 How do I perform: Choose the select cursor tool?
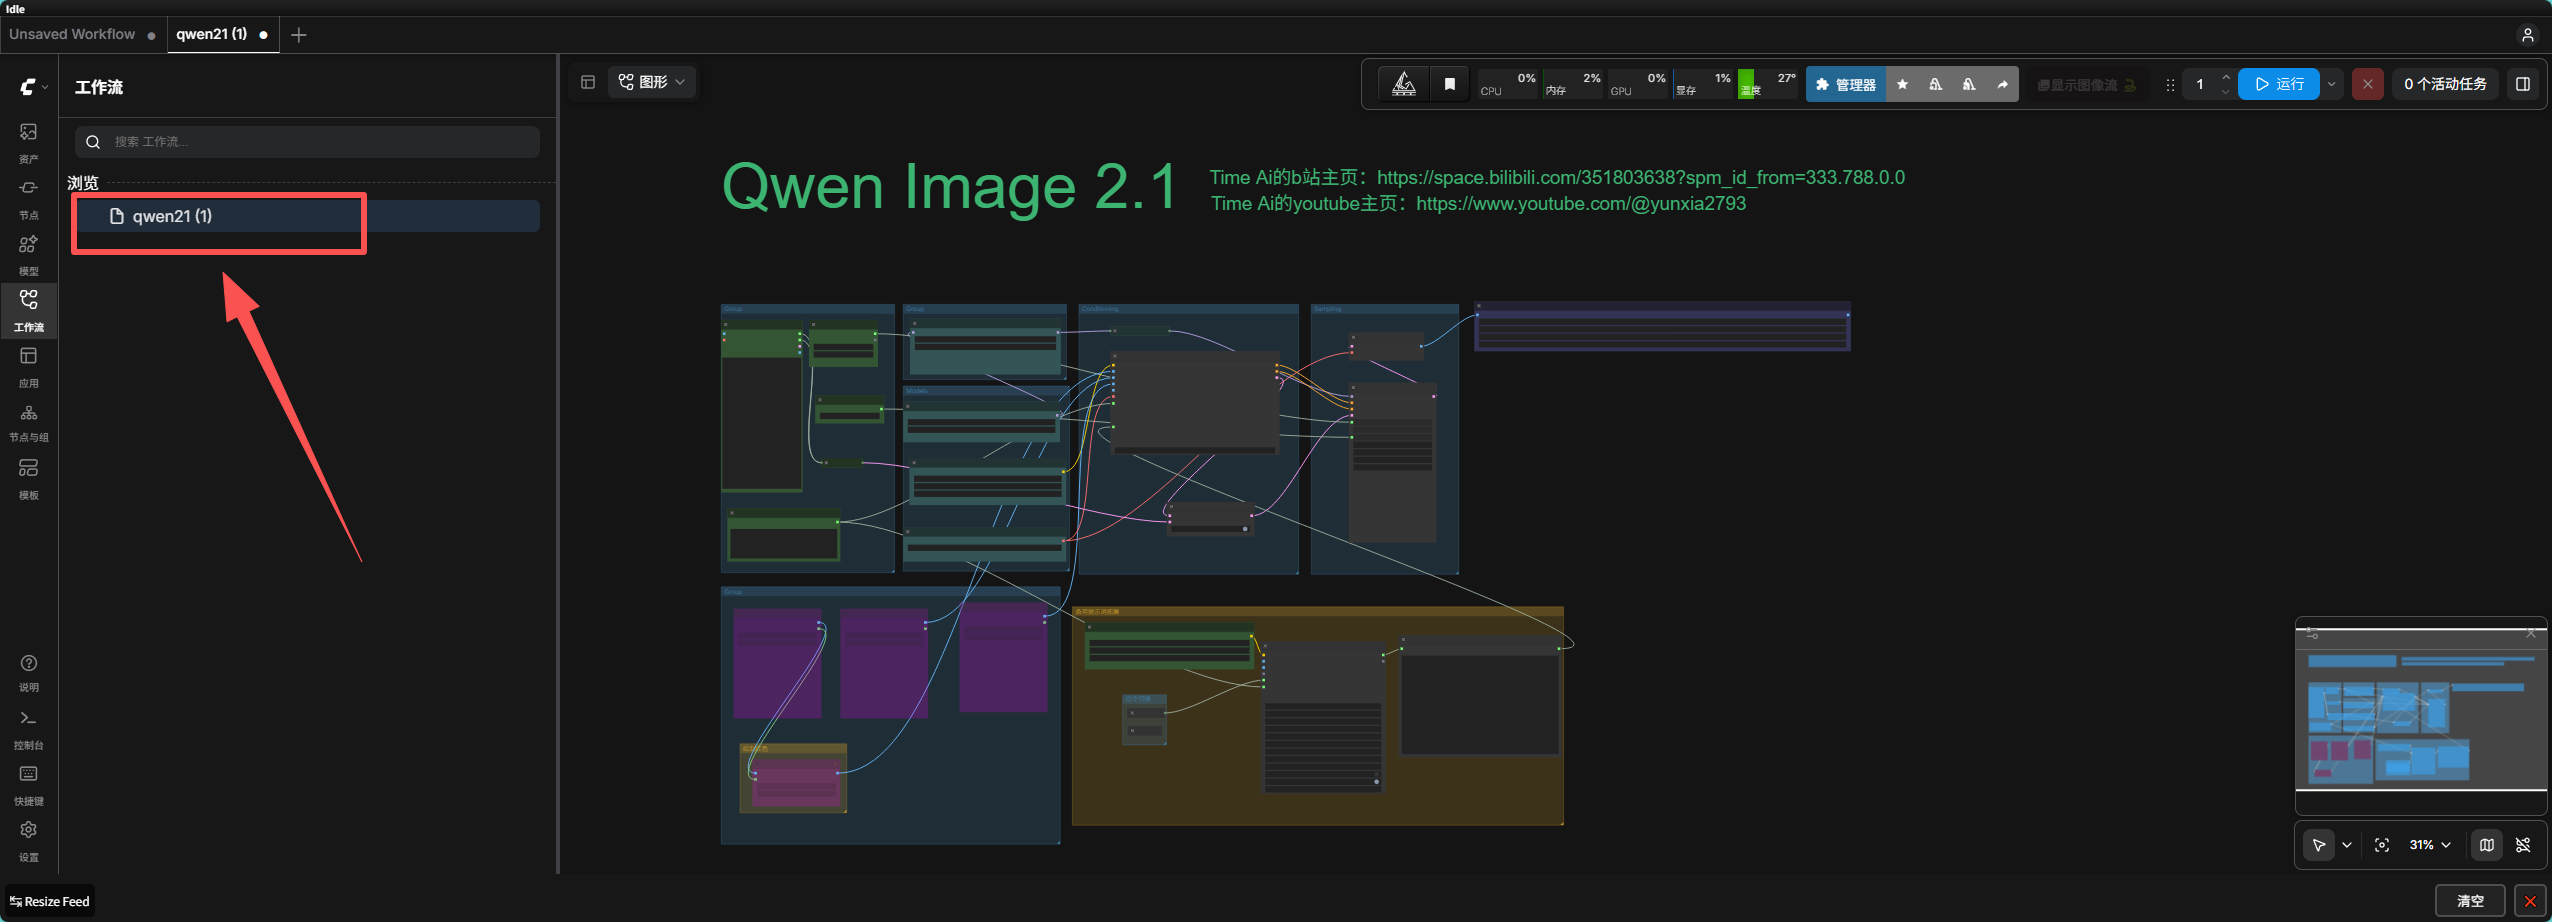point(2319,845)
